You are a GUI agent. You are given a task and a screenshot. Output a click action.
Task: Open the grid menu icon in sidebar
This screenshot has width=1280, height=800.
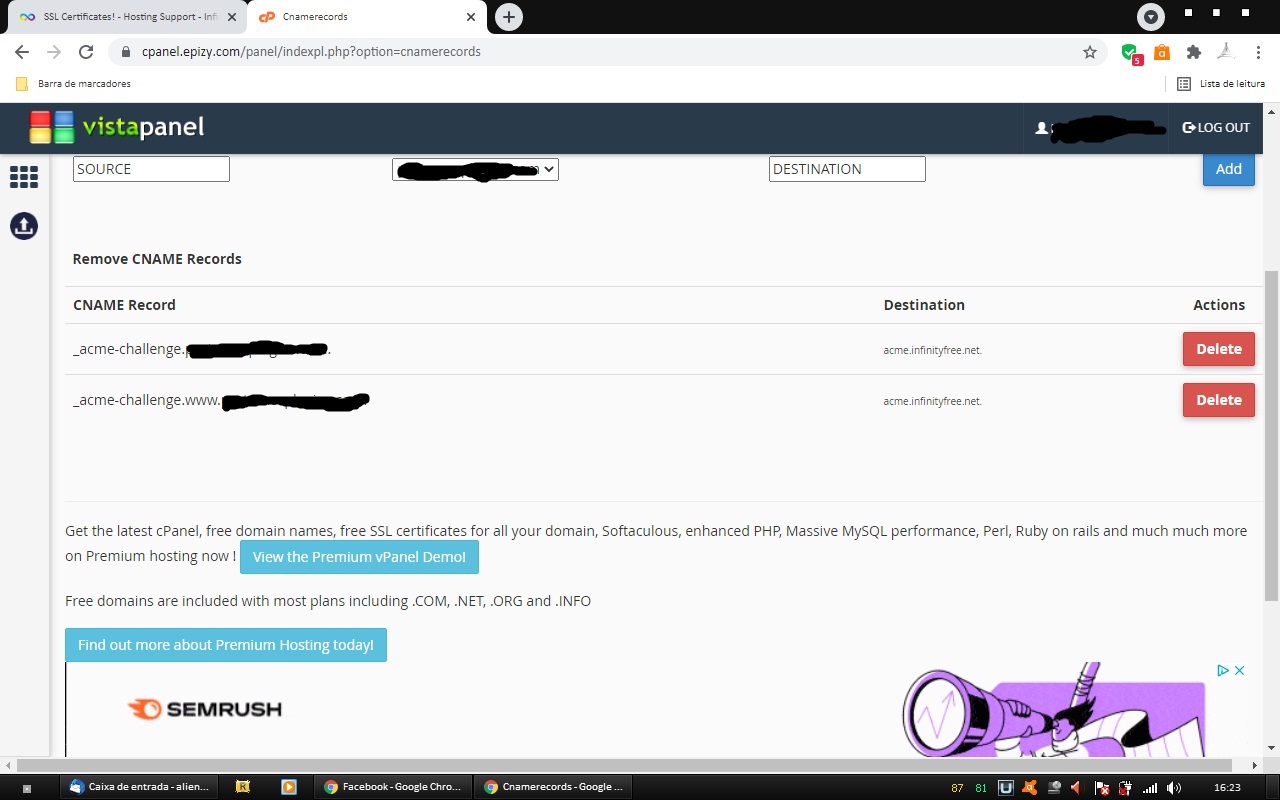tap(24, 177)
